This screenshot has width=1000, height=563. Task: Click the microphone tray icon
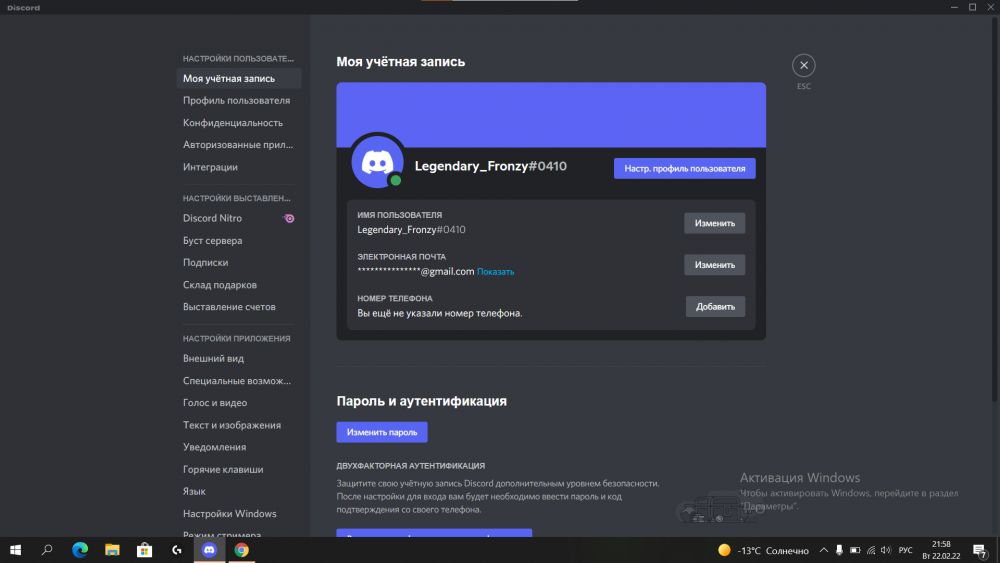point(839,550)
